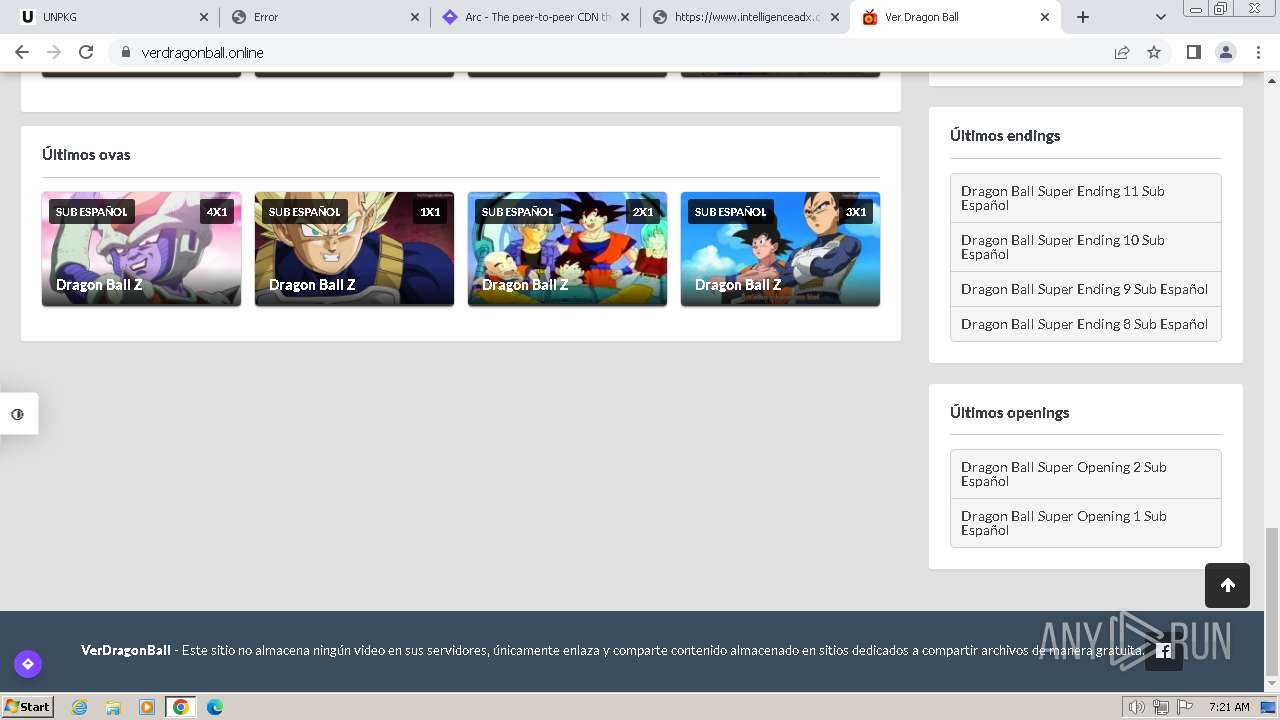Open the Dragon Ball Z 3X1 OVA thumbnail

[x=780, y=249]
